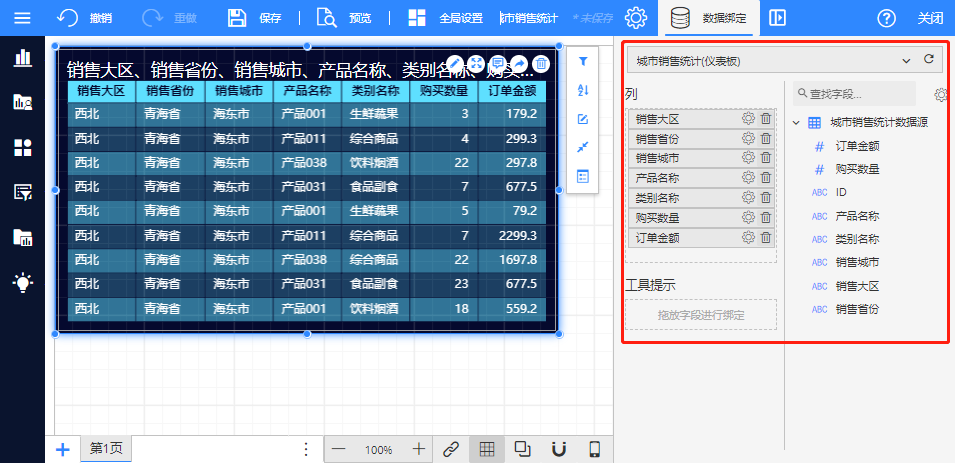Remove the 购买数量 column via trash icon
Screen dimensions: 955x463
click(x=766, y=218)
